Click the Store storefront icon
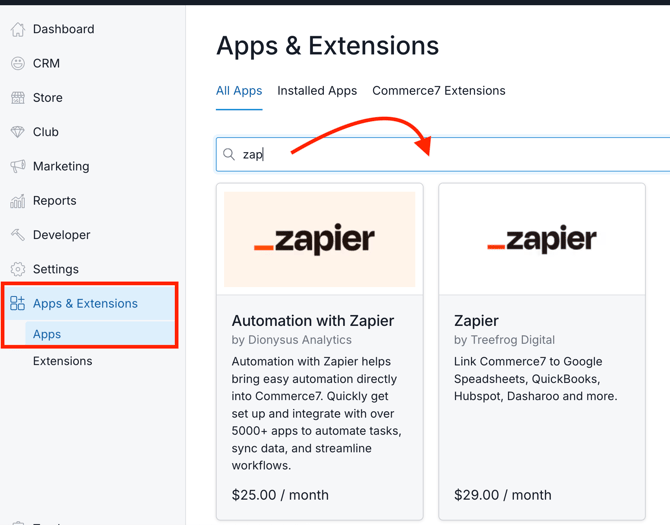The image size is (670, 525). pos(18,98)
